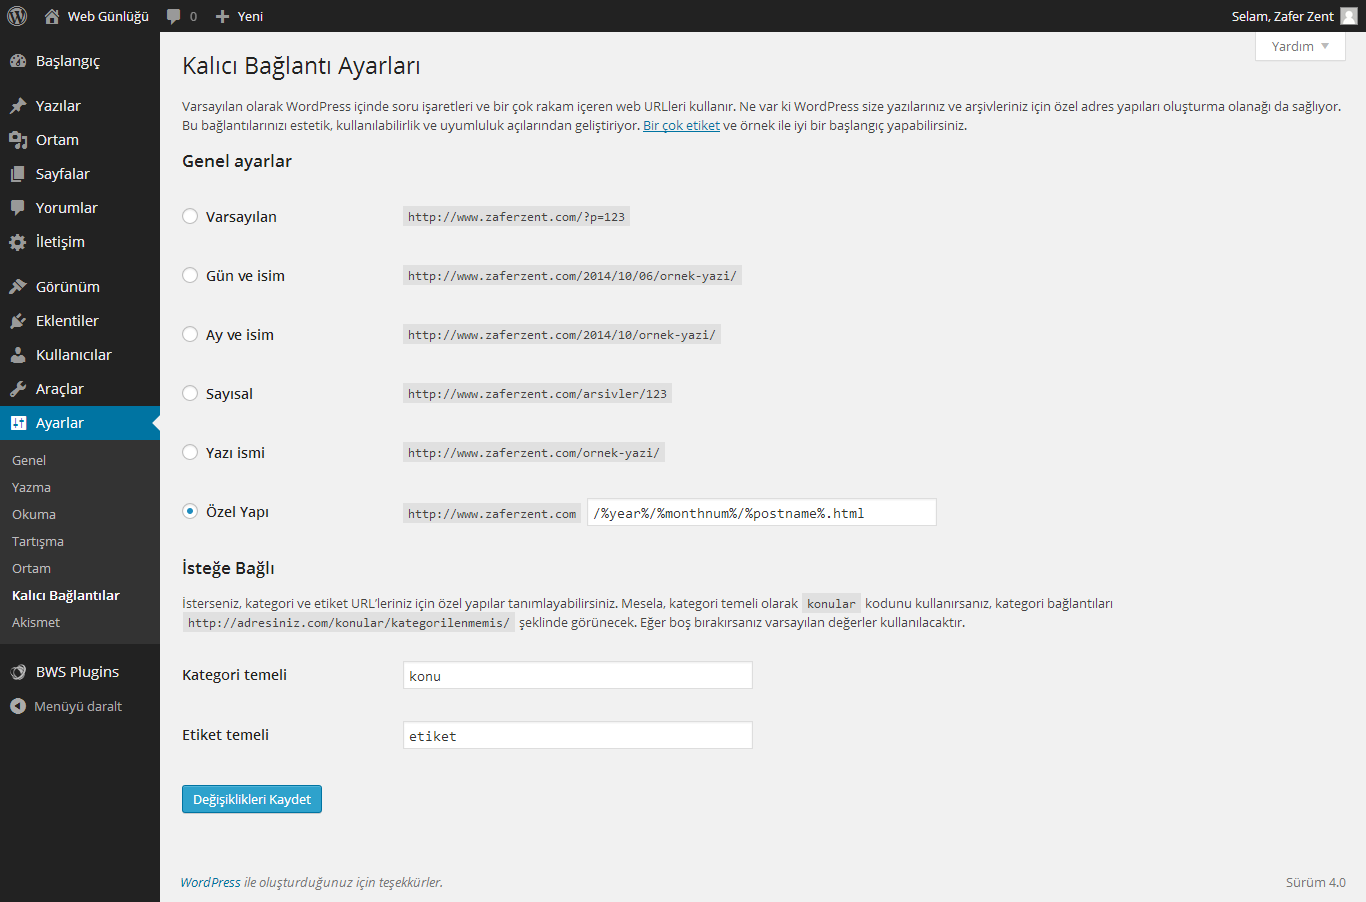Click the Kullanıcılar user icon
This screenshot has height=902, width=1366.
click(x=18, y=355)
